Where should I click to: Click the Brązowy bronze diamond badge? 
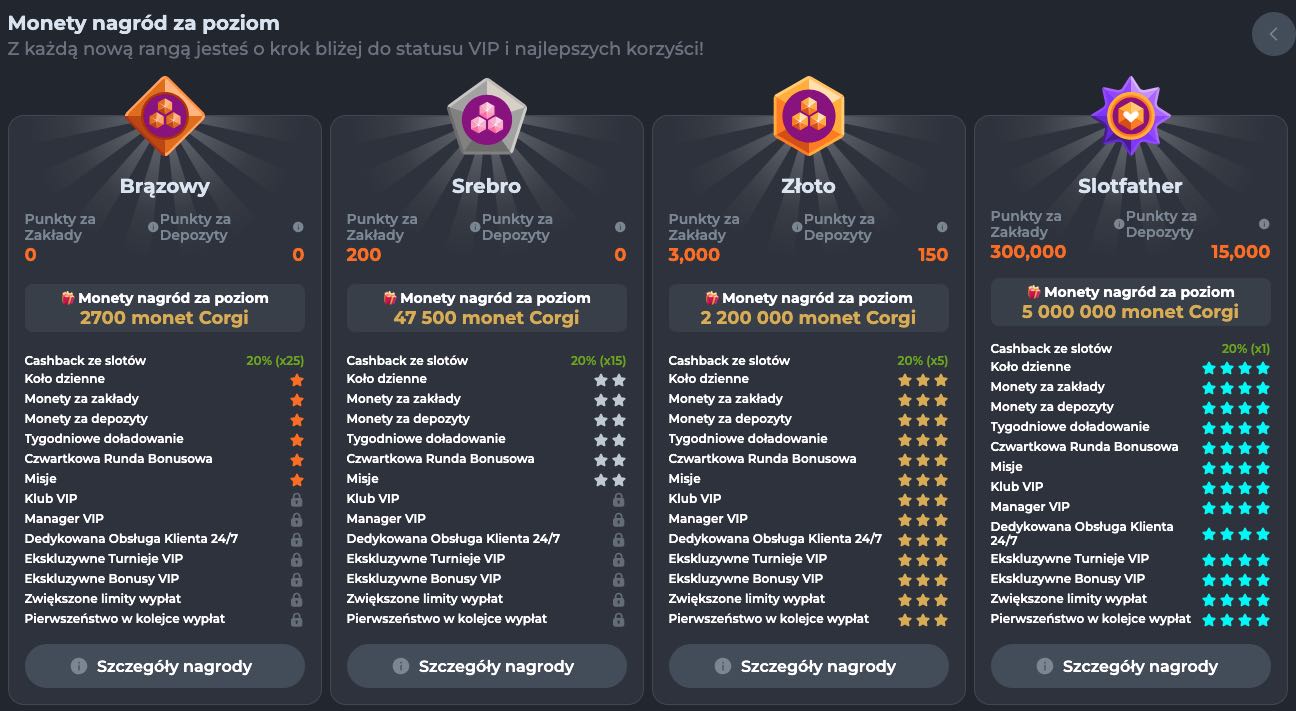[x=164, y=115]
